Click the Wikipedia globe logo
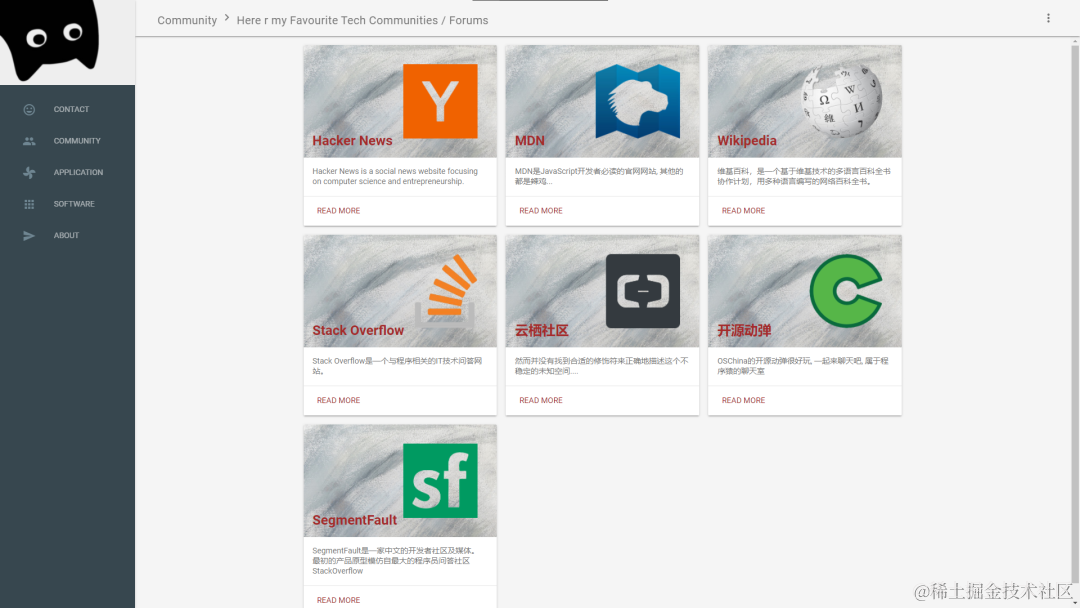The width and height of the screenshot is (1080, 608). tap(842, 101)
